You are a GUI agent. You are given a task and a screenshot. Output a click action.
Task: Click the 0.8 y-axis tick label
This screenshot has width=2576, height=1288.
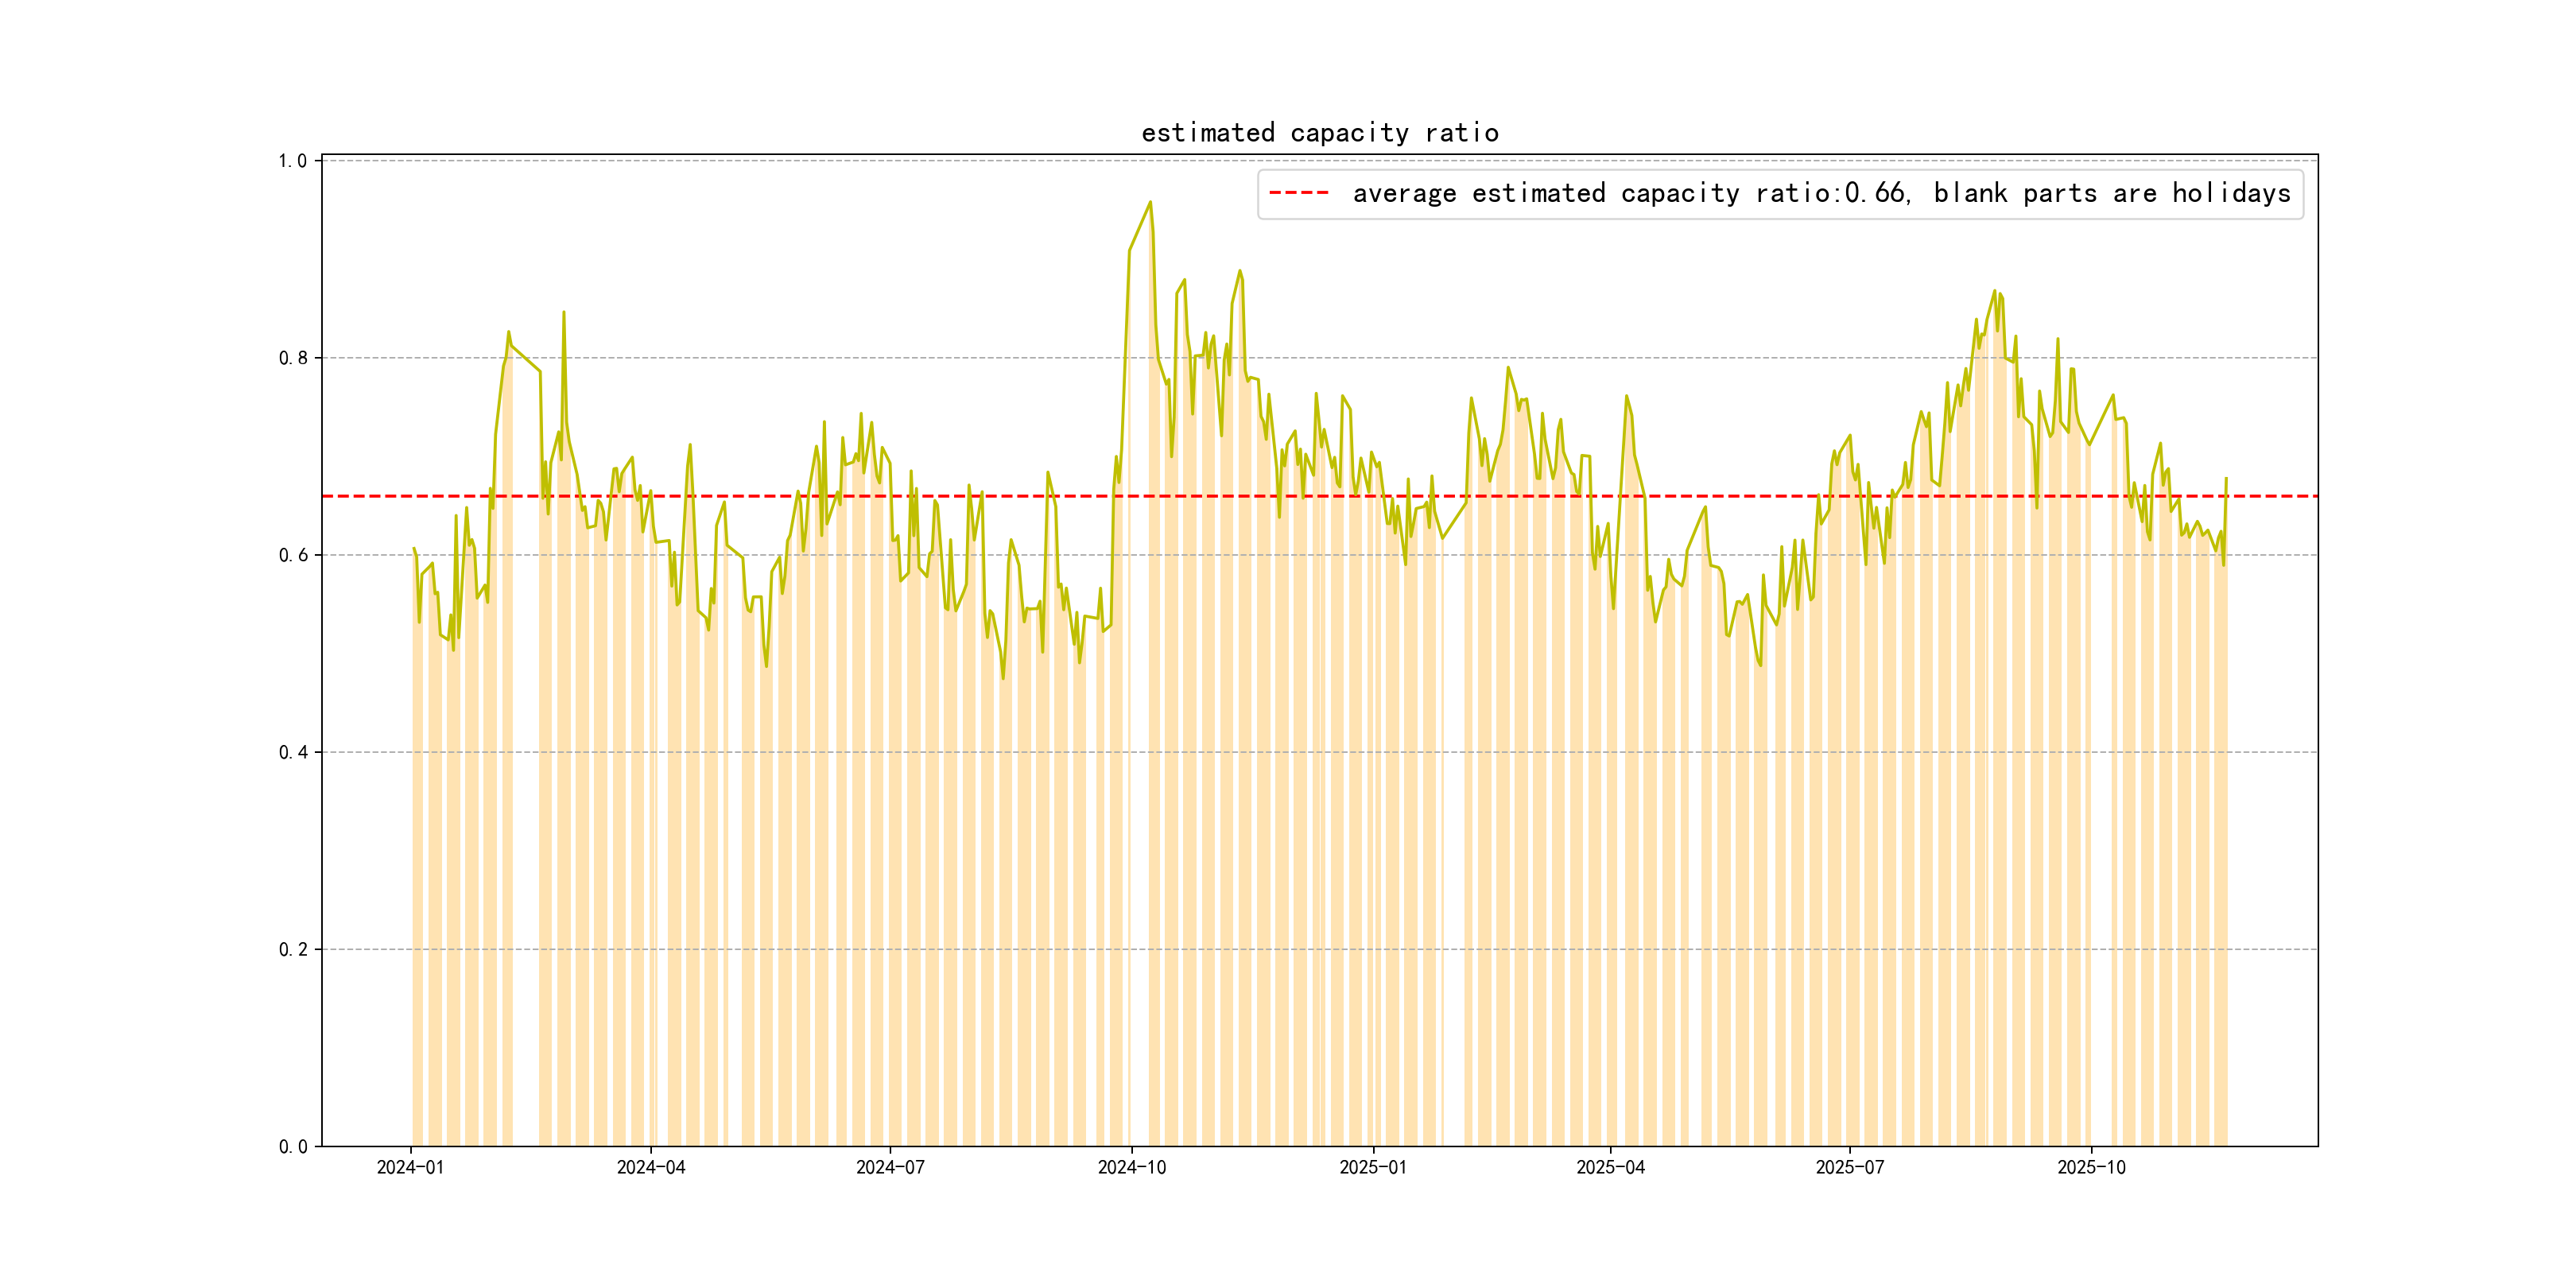[x=292, y=358]
